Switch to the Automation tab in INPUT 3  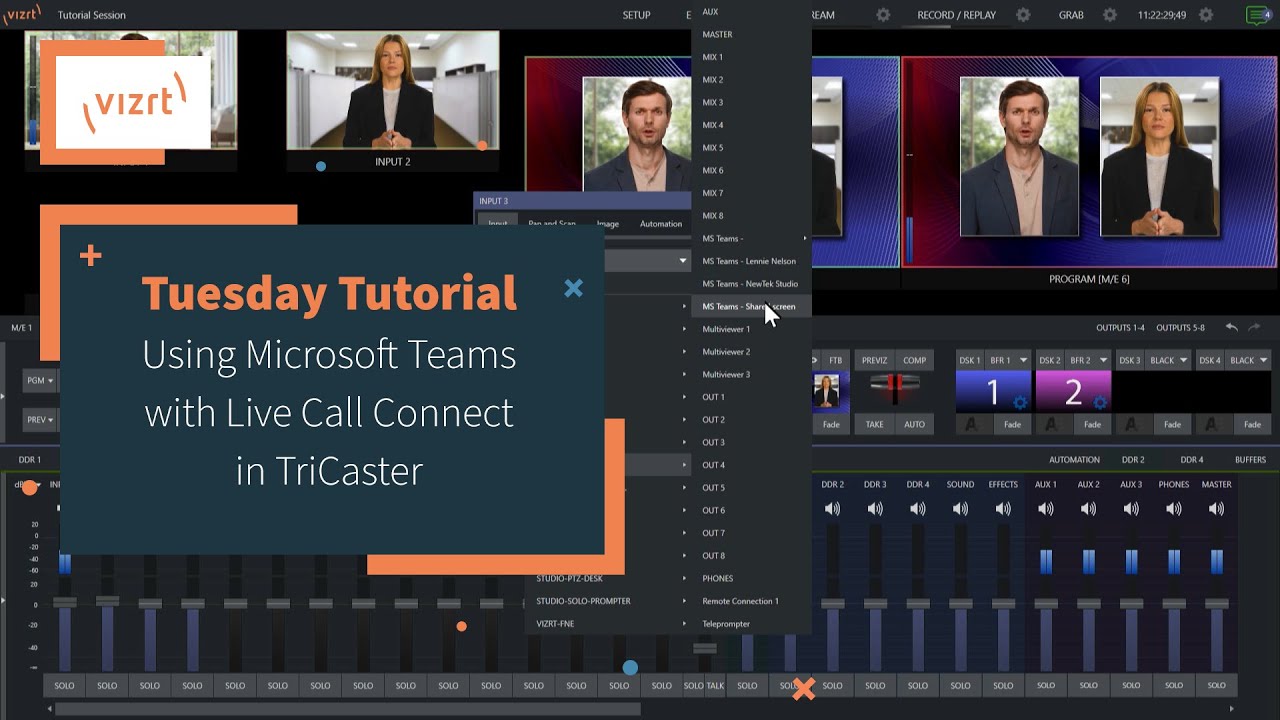661,224
